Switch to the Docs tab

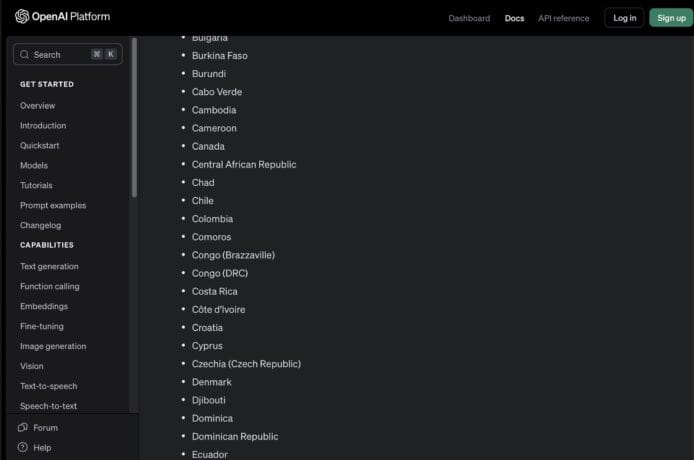(514, 18)
